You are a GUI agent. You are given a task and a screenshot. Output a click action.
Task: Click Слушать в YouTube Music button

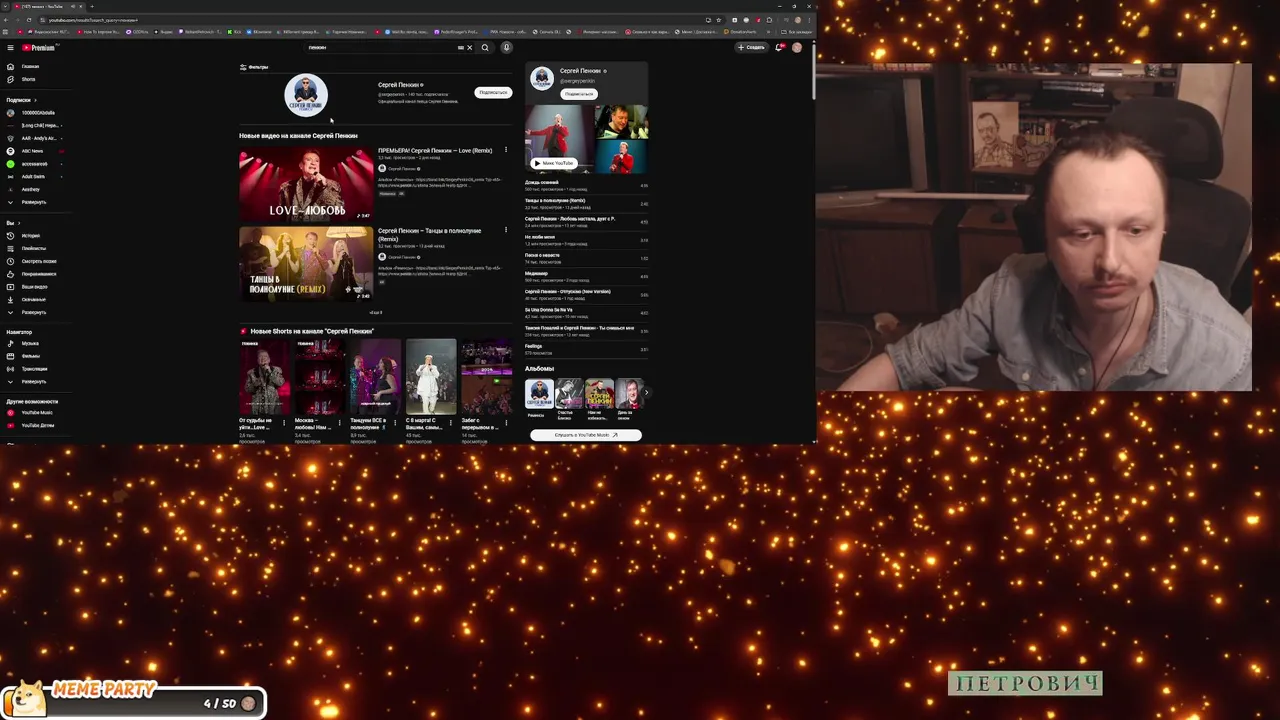point(586,435)
